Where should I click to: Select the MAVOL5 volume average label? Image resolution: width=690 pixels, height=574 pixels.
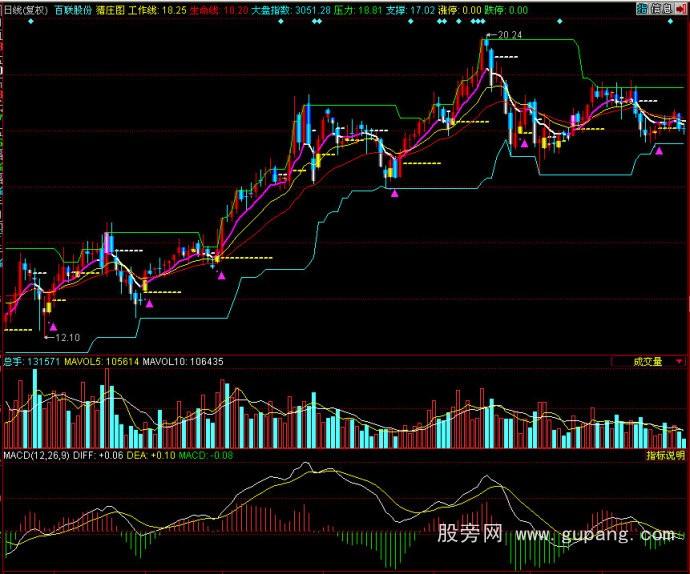(83, 362)
